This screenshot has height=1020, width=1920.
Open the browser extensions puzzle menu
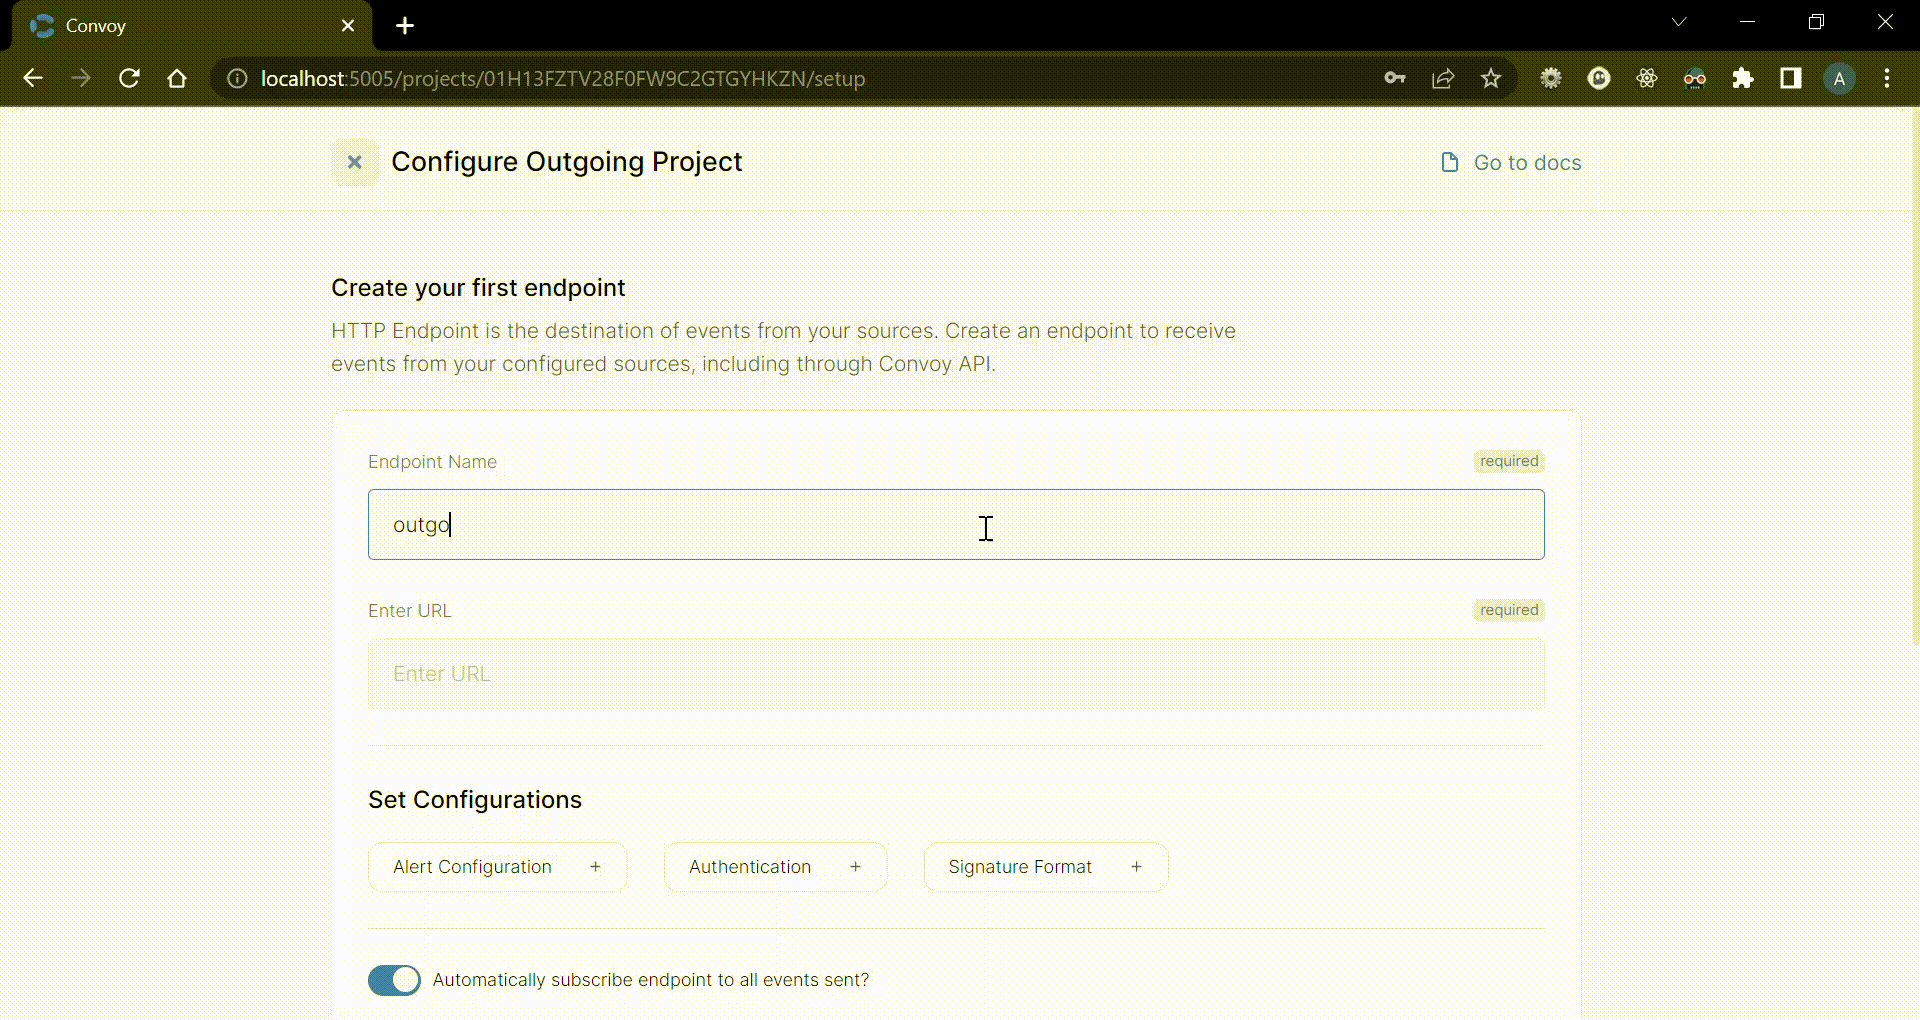1744,78
